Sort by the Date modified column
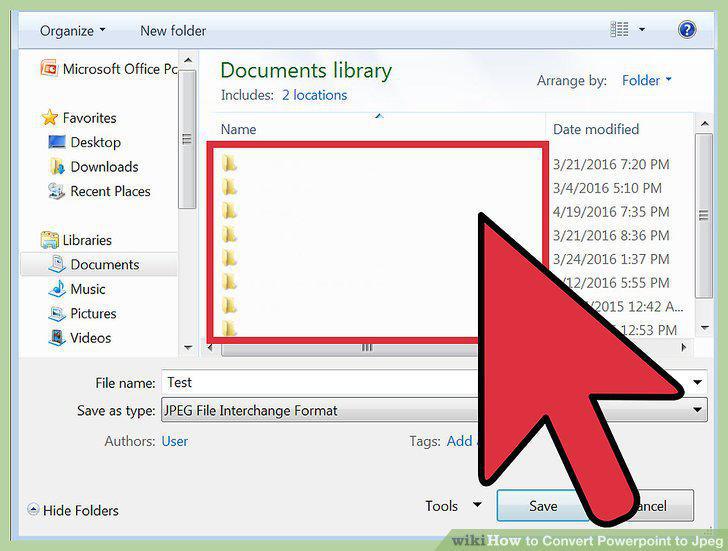The width and height of the screenshot is (728, 551). coord(596,129)
